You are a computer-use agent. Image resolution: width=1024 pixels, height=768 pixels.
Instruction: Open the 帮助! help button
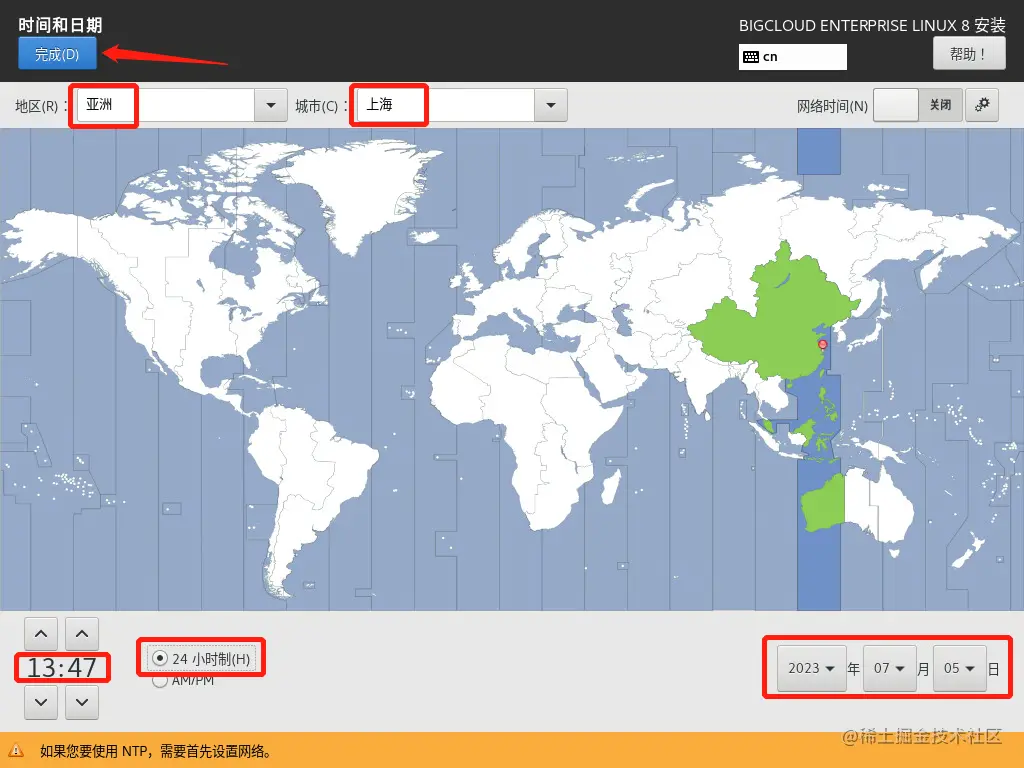pos(968,54)
